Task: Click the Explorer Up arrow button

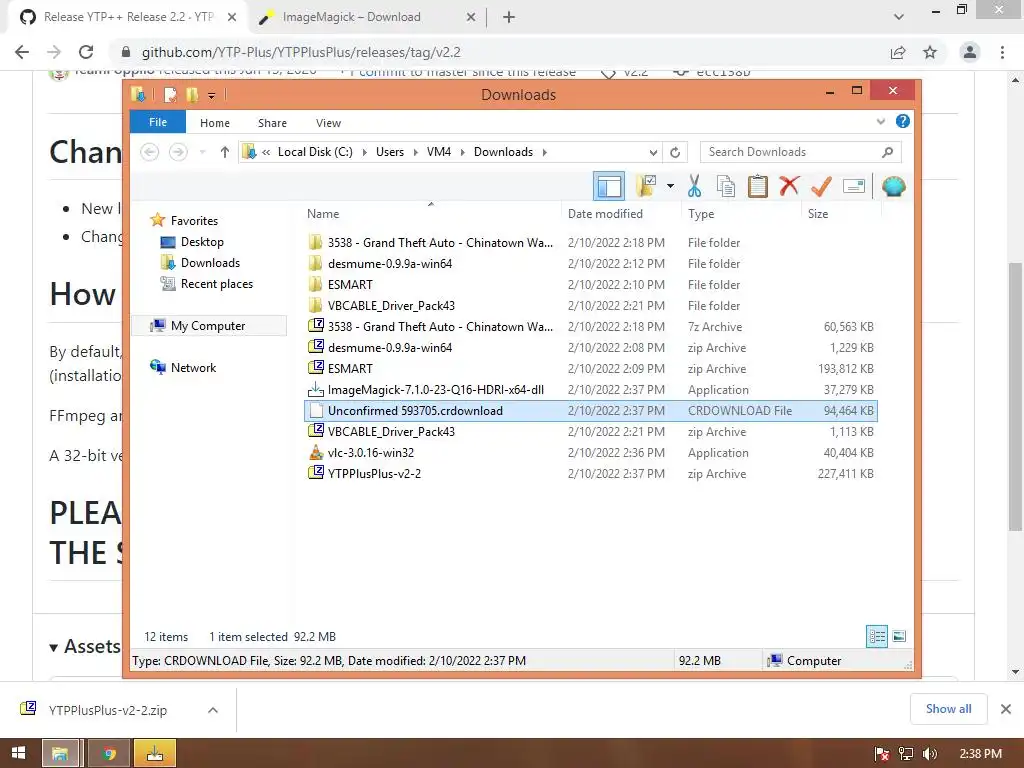Action: click(225, 152)
